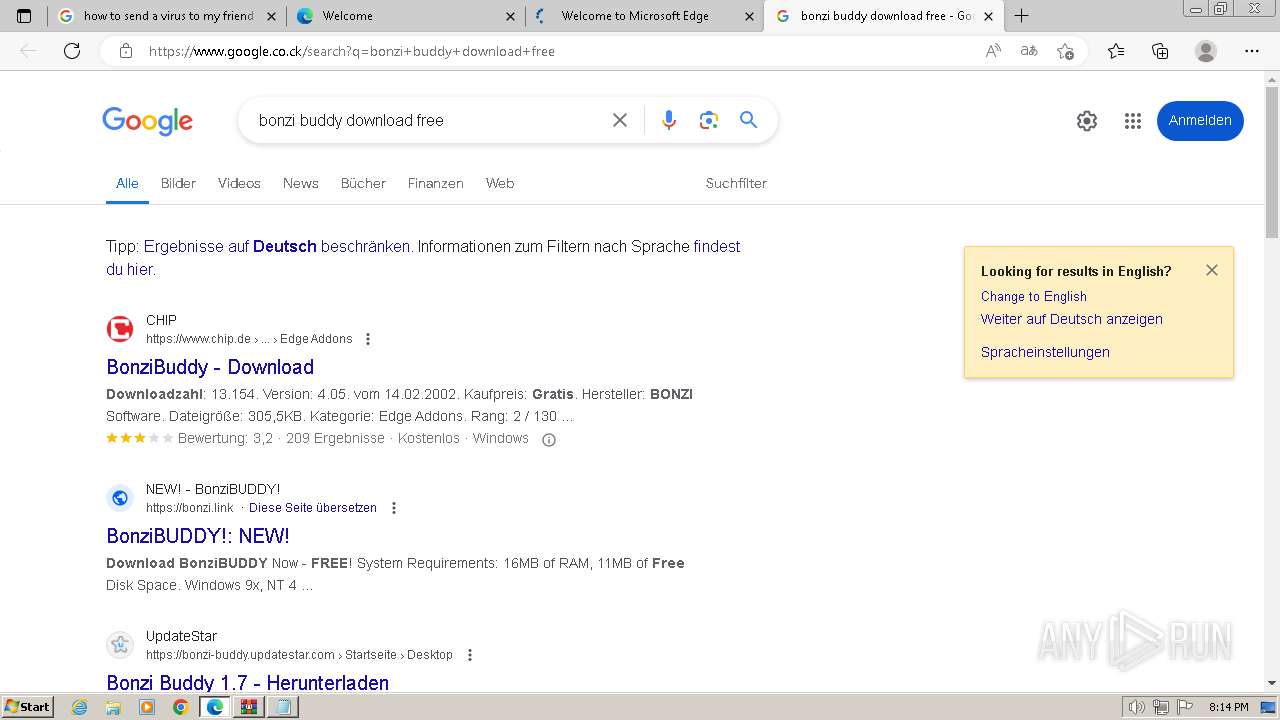
Task: Show info about CHIP rating
Action: click(x=548, y=439)
